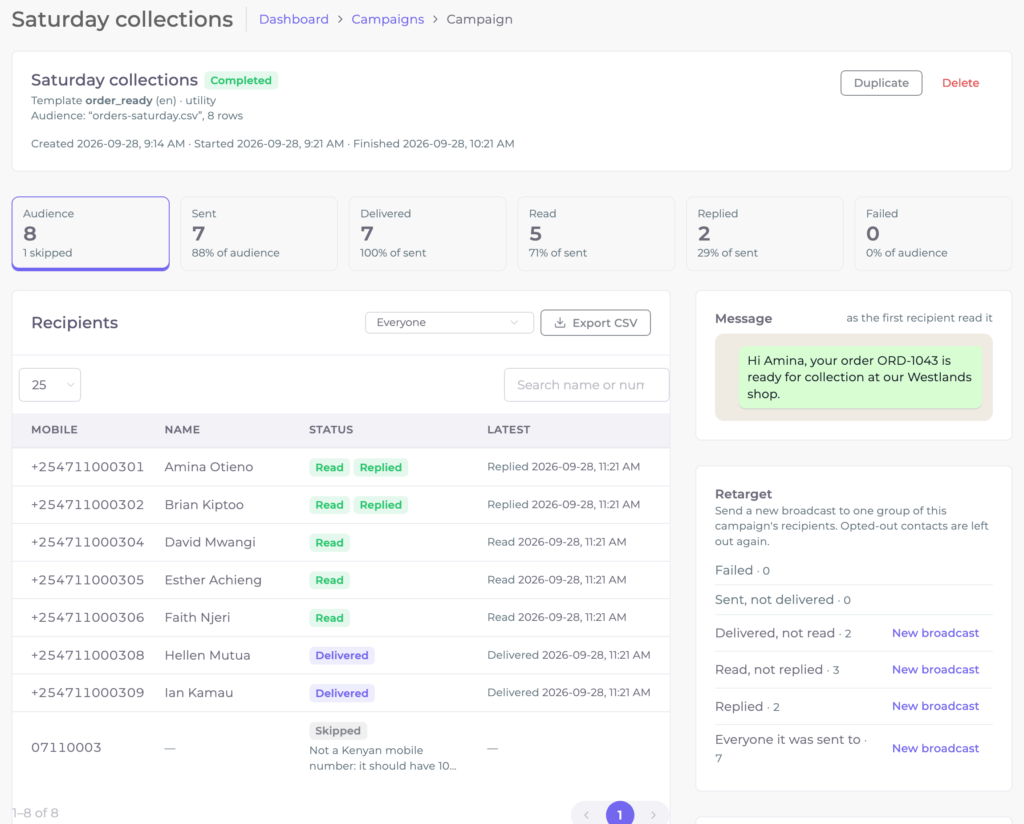Switch to the Read stat card
The width and height of the screenshot is (1024, 824).
point(596,233)
